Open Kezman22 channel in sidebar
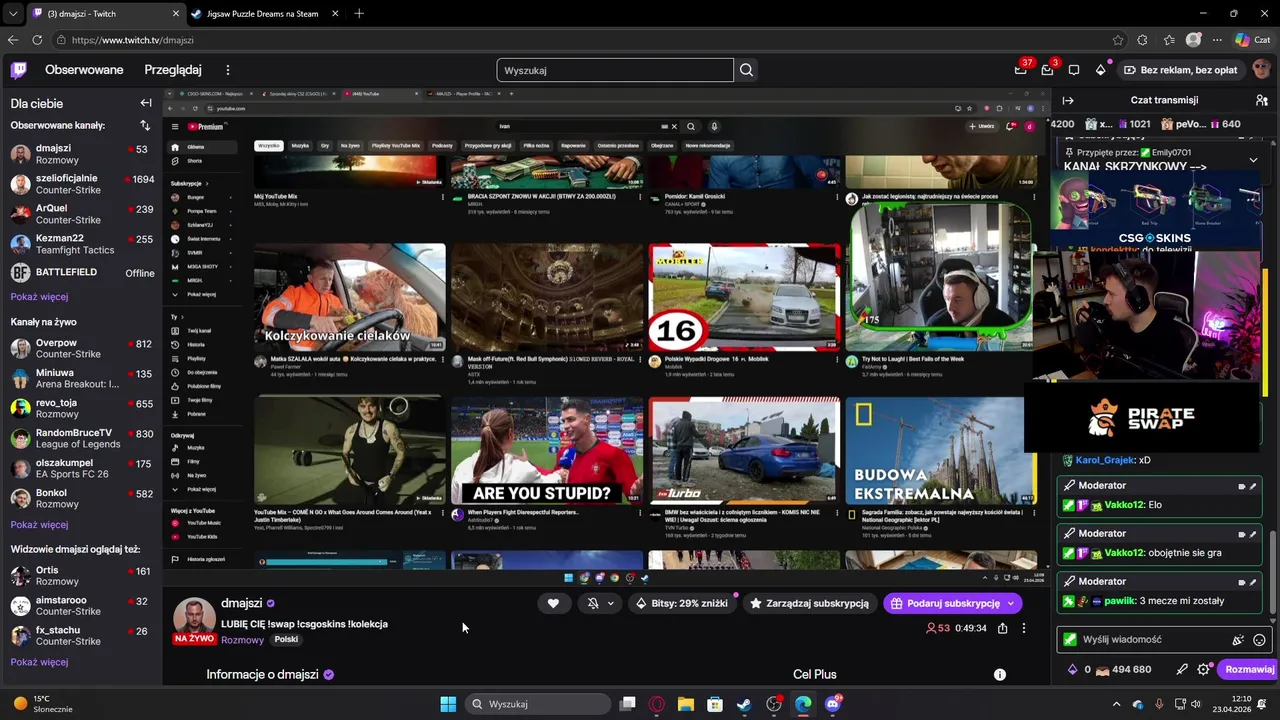The width and height of the screenshot is (1280, 720). click(82, 244)
